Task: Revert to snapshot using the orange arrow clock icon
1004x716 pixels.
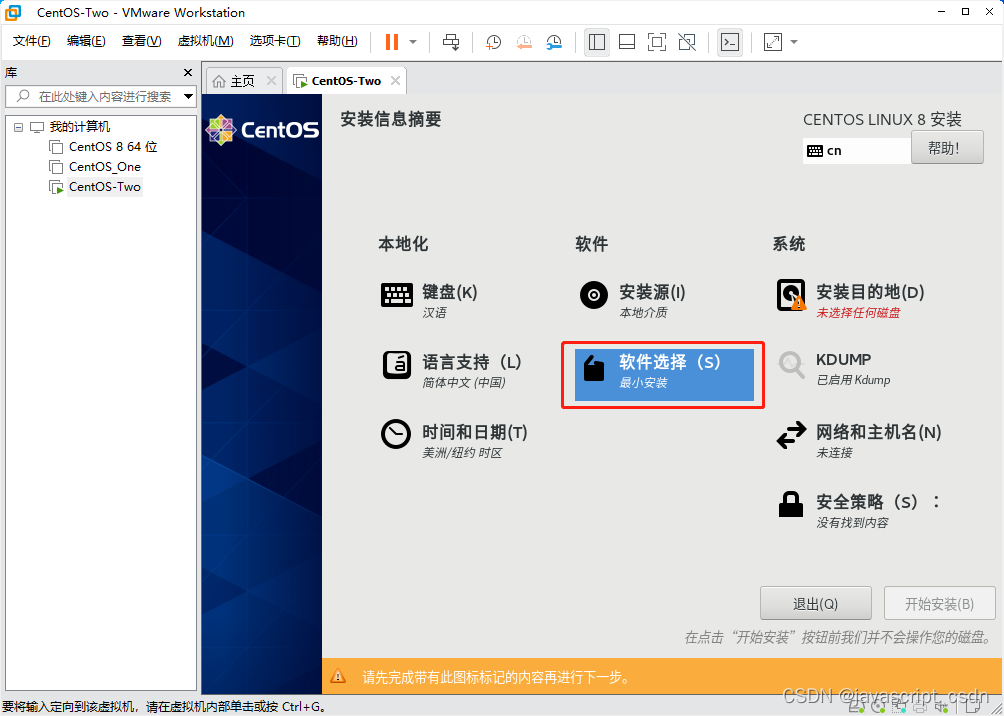Action: (524, 42)
